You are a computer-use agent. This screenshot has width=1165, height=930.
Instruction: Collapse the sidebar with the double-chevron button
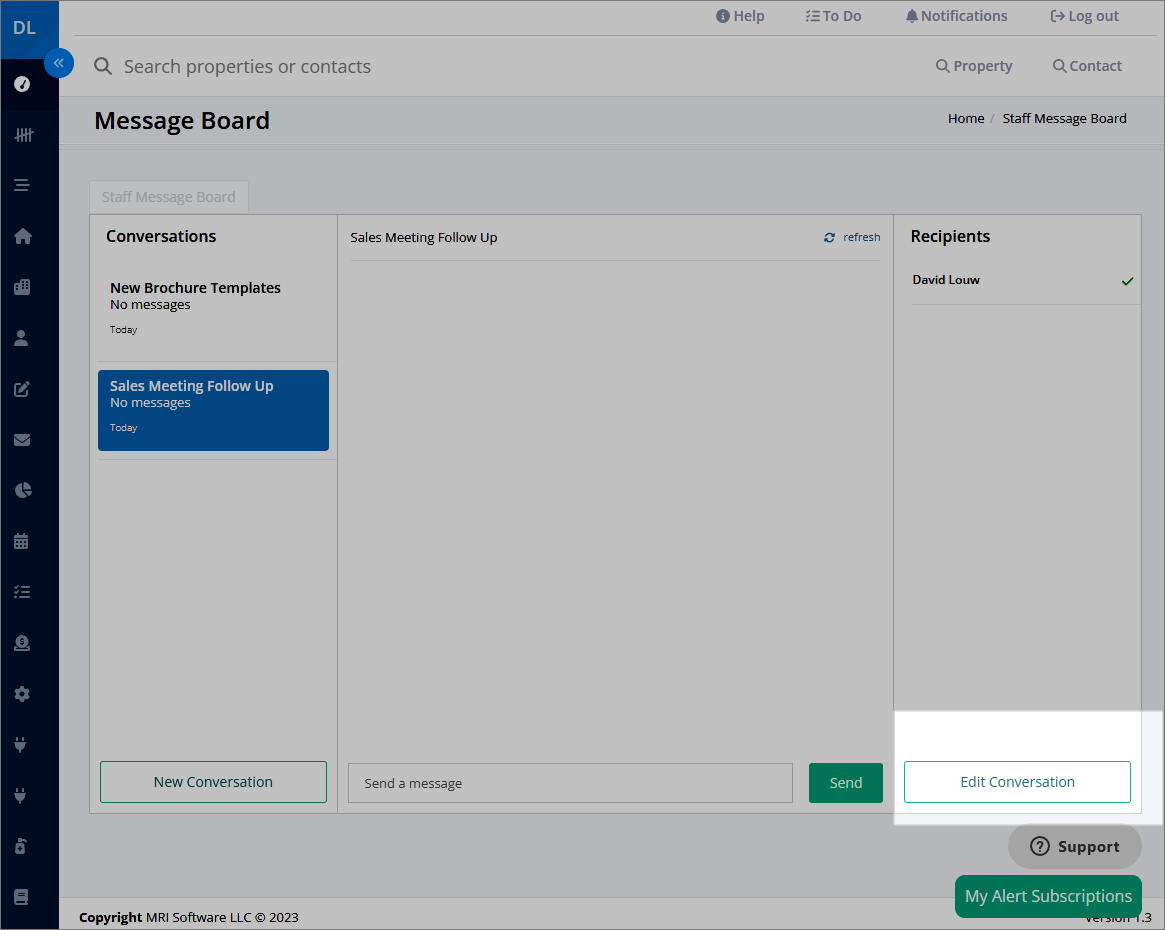[x=59, y=63]
